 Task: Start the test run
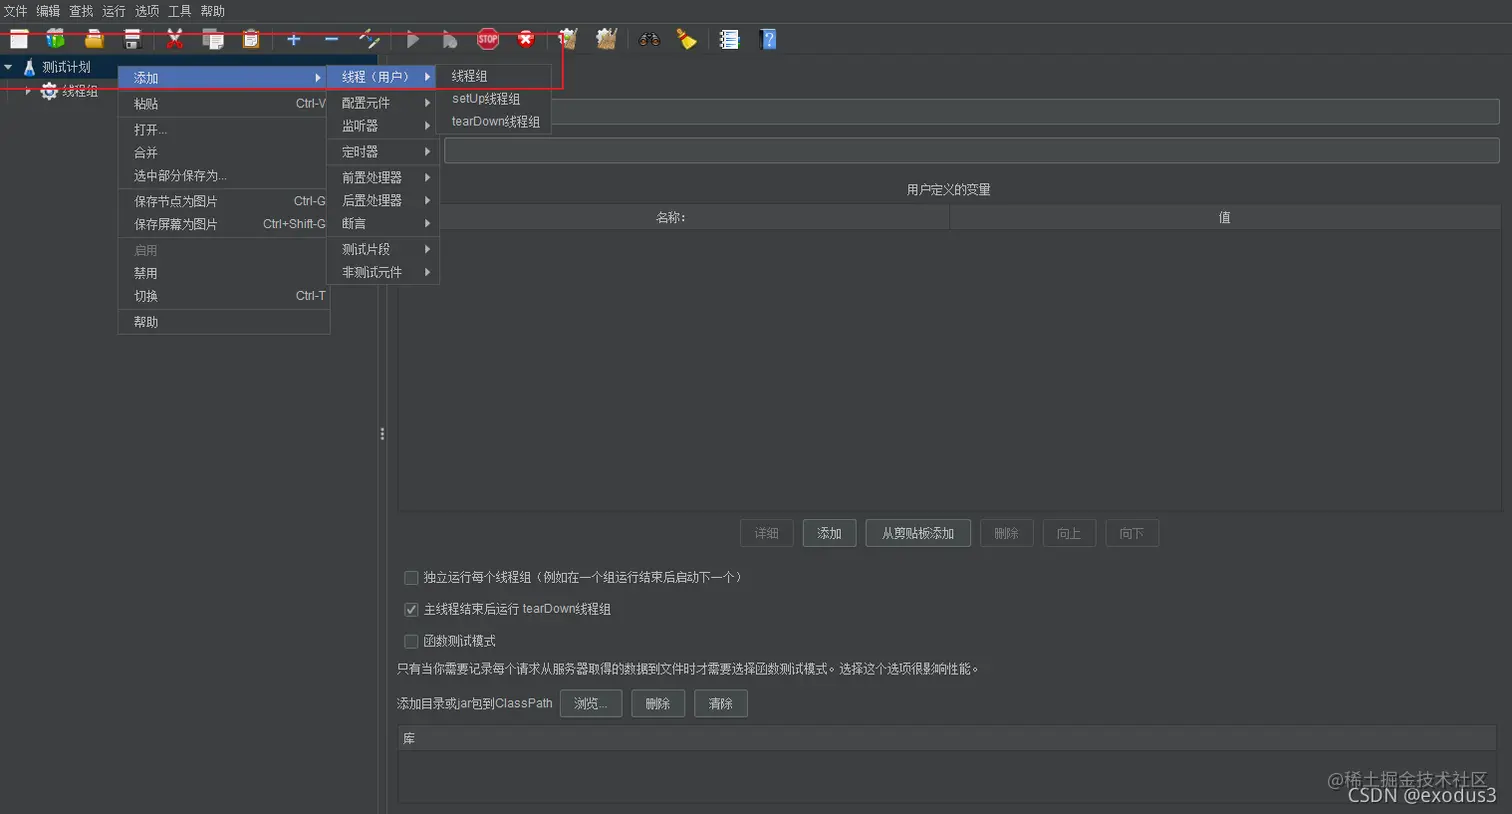click(413, 39)
